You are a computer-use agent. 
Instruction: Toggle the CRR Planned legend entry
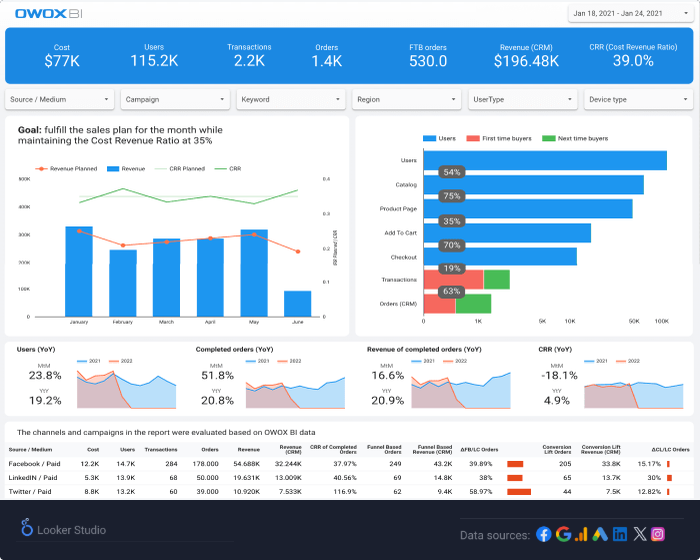coord(179,168)
